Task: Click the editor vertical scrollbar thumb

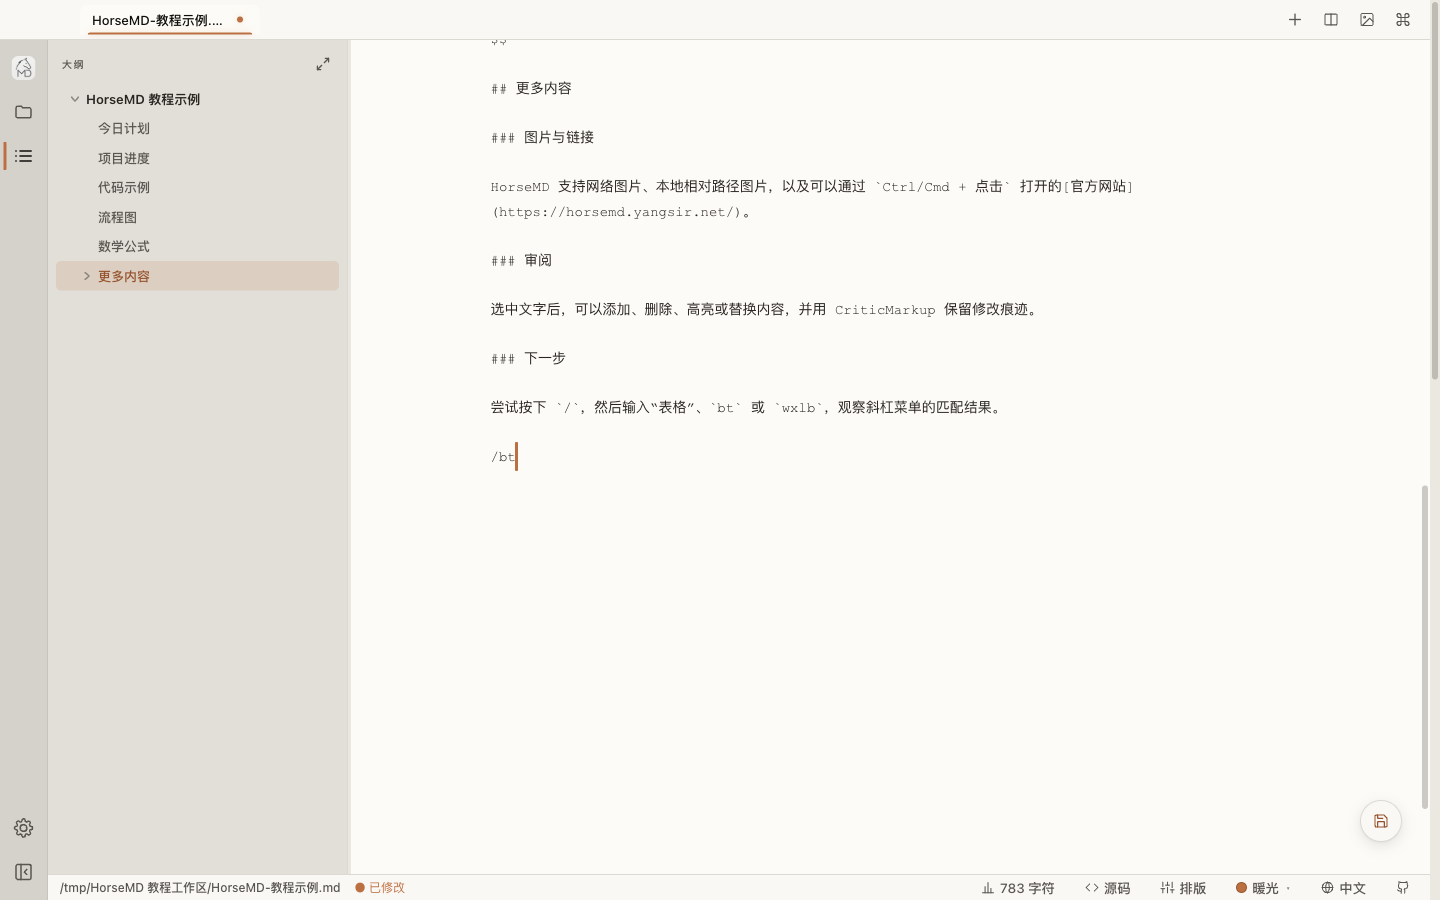Action: click(x=1424, y=647)
